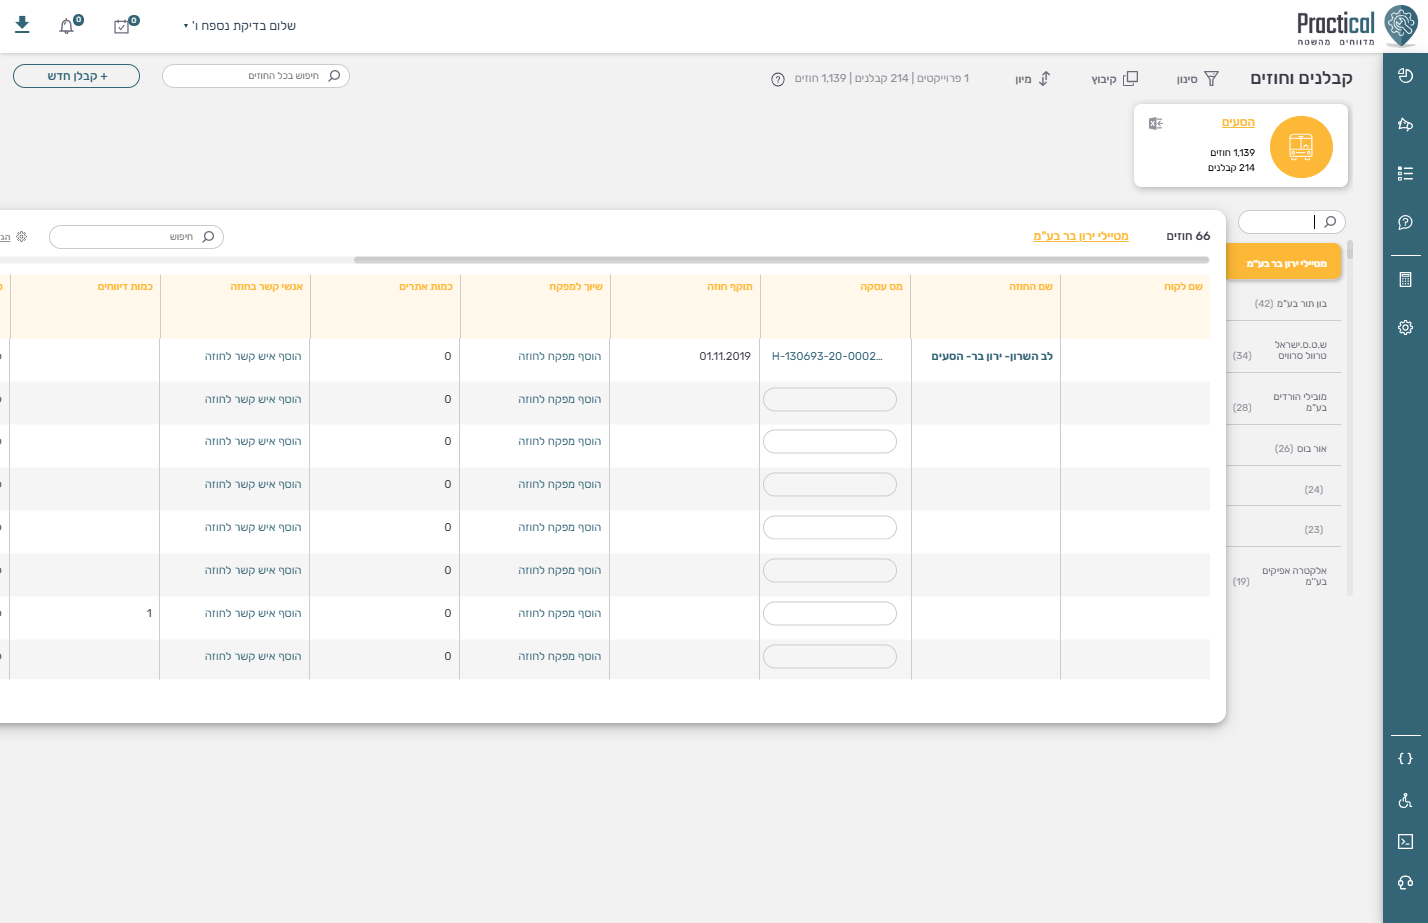Open the notifications bell
This screenshot has width=1428, height=923.
click(67, 26)
